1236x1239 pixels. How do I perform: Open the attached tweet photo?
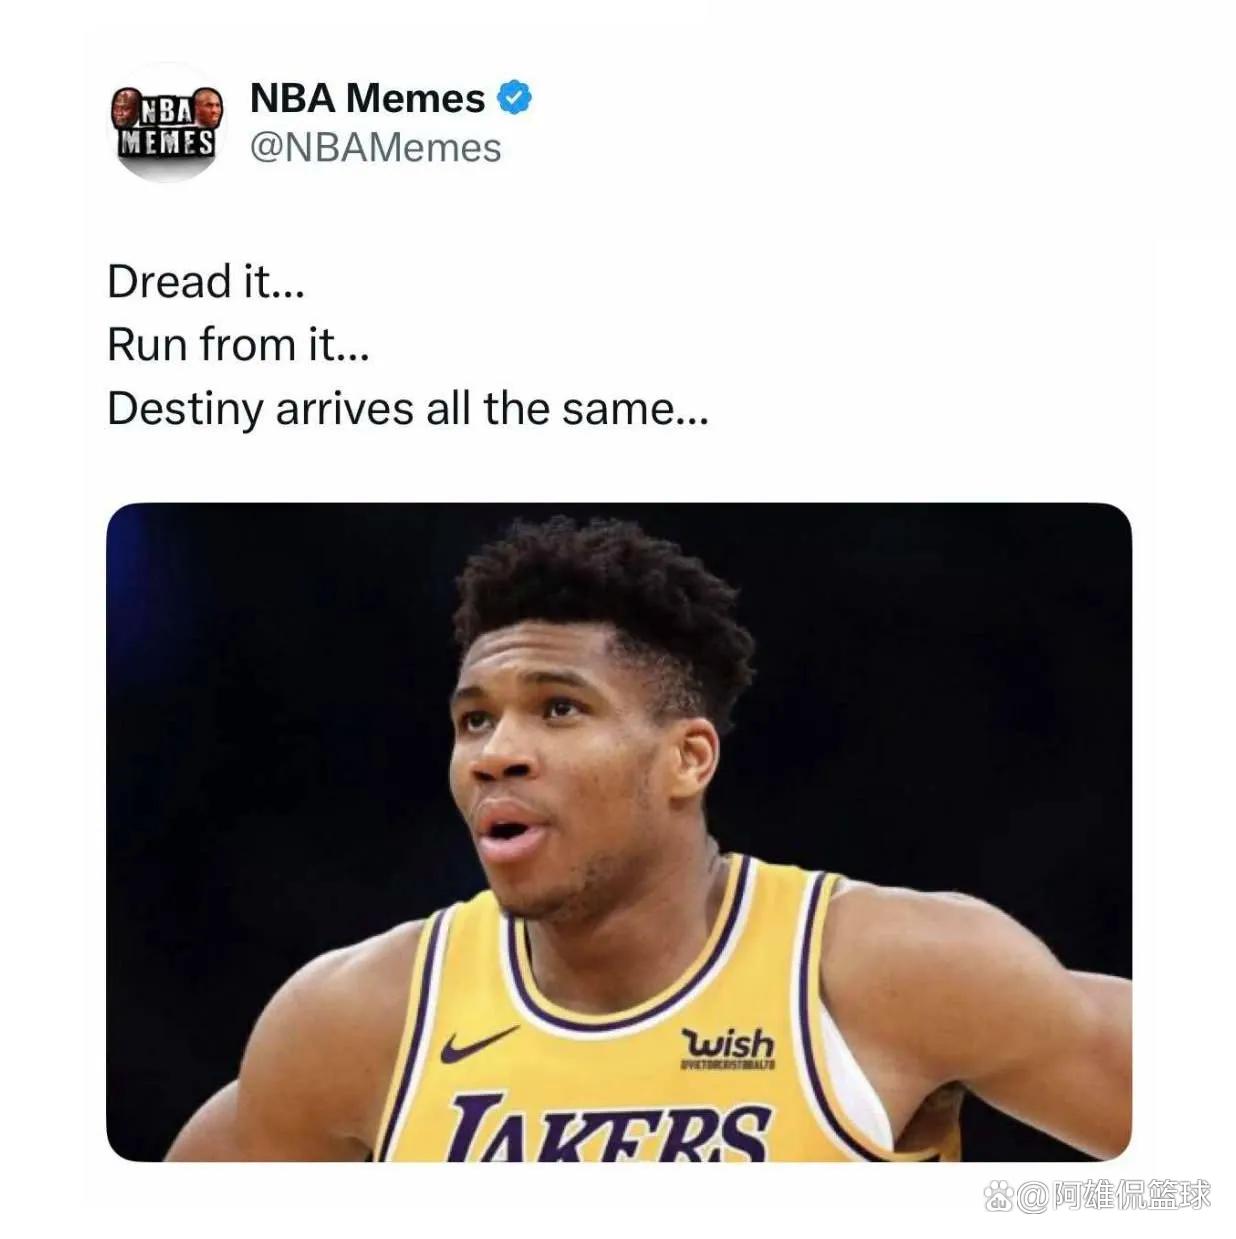coord(619,832)
